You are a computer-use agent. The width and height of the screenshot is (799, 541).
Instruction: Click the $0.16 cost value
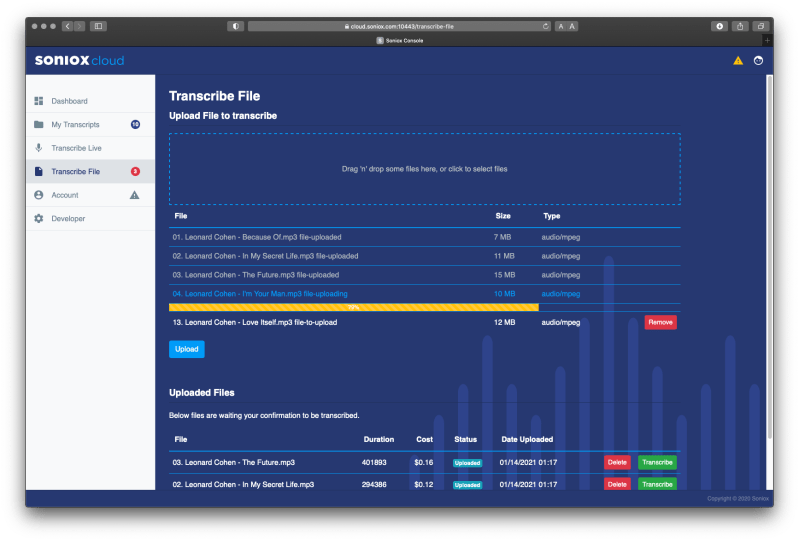pos(423,462)
